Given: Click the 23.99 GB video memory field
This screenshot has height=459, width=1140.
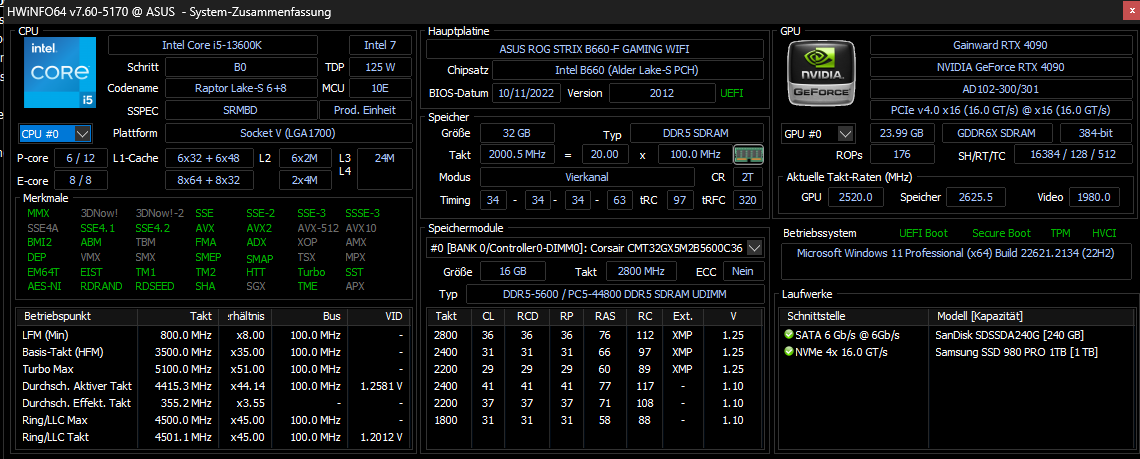Looking at the screenshot, I should point(902,134).
